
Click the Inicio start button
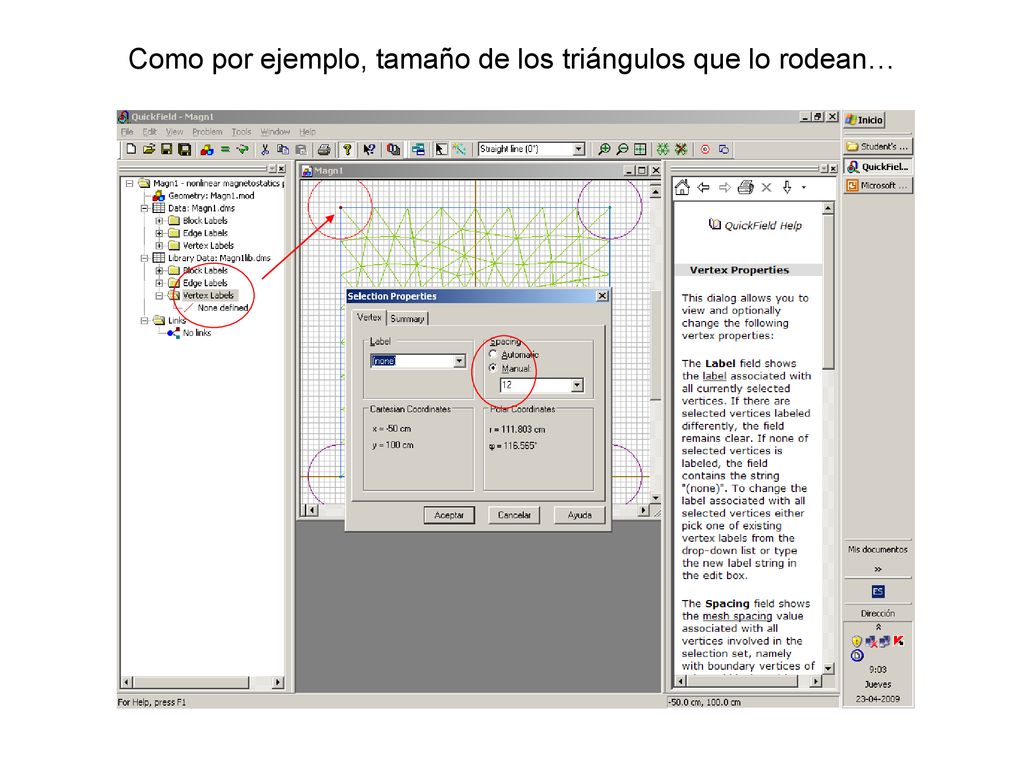tap(865, 120)
